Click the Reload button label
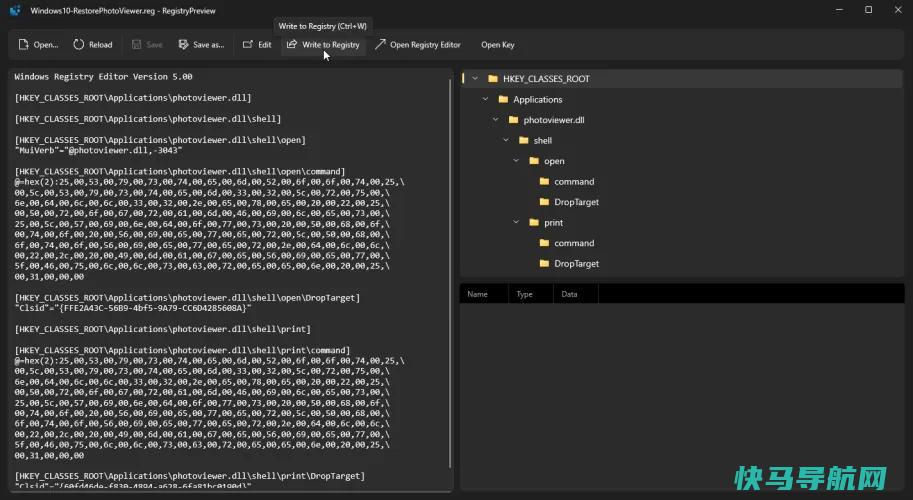Screen dimensions: 913x500 tap(101, 45)
